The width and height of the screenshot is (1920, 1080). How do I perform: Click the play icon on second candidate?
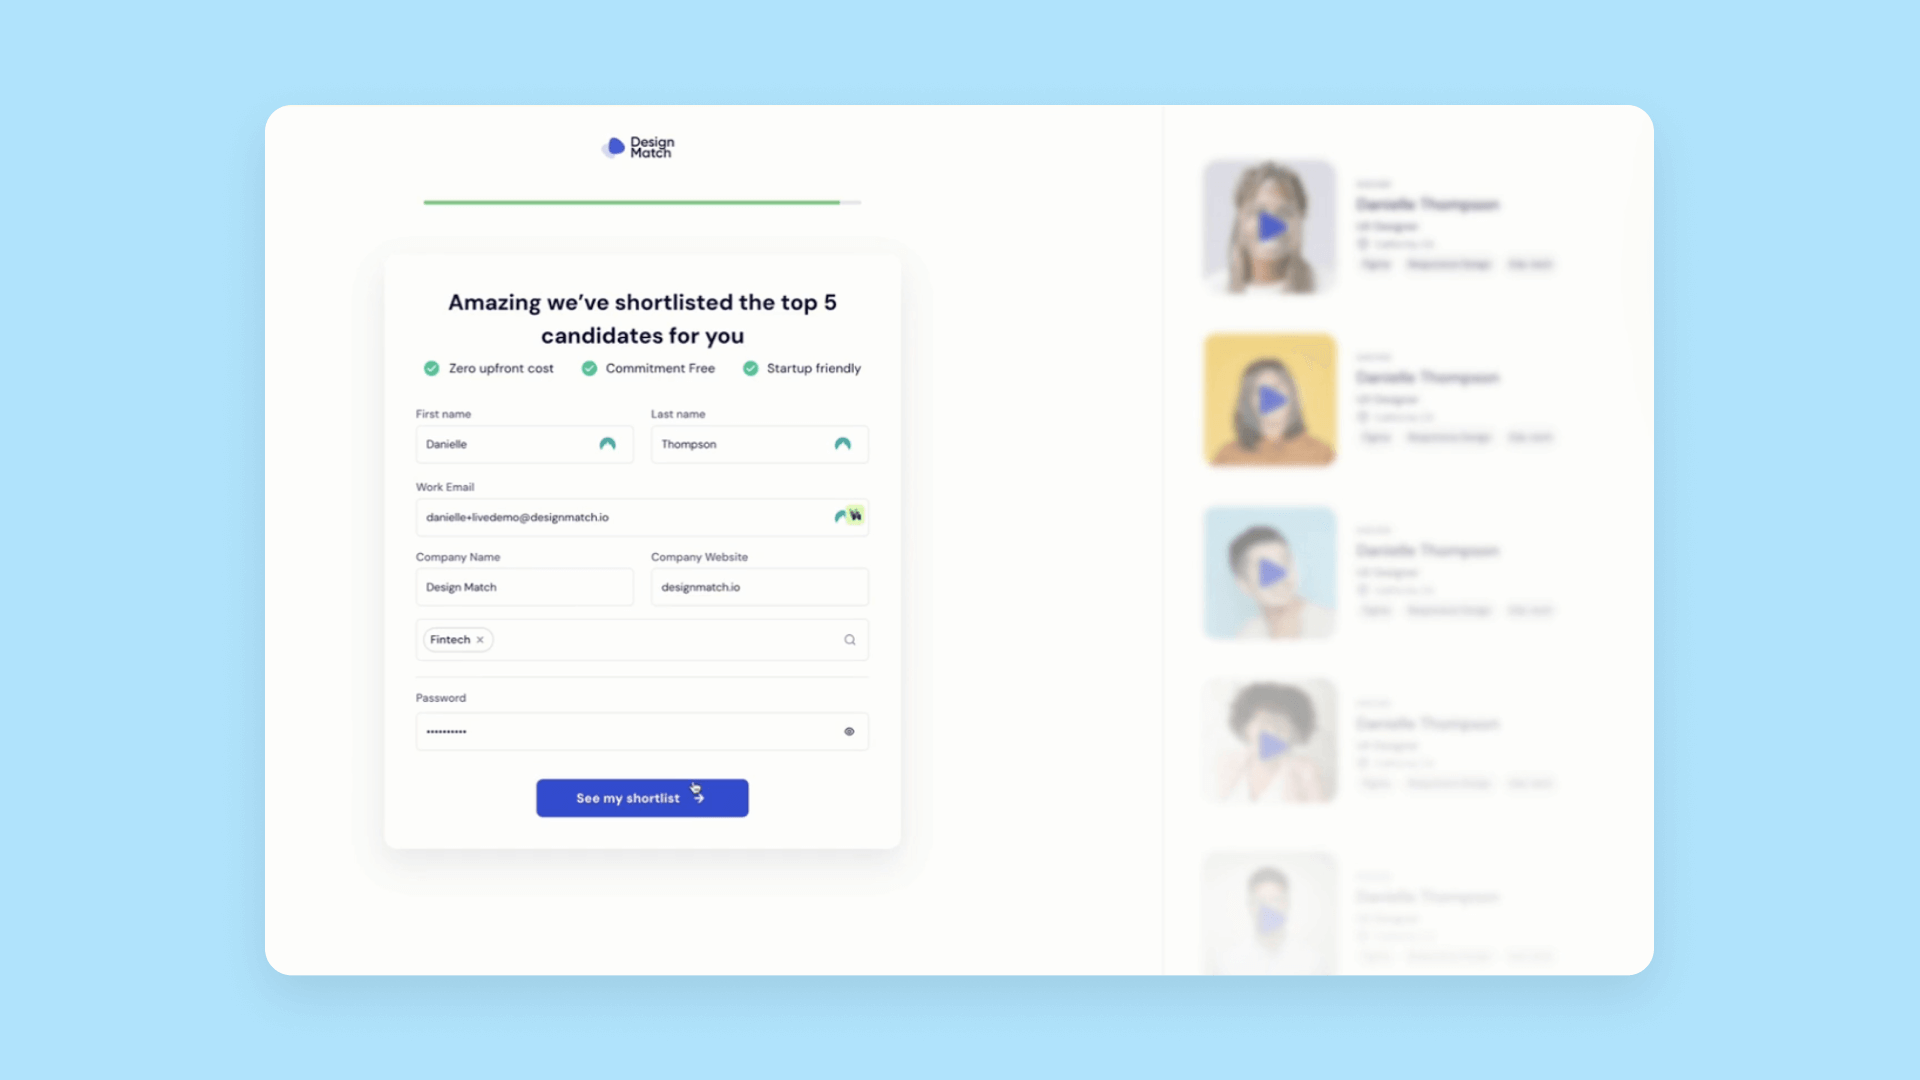(x=1269, y=398)
